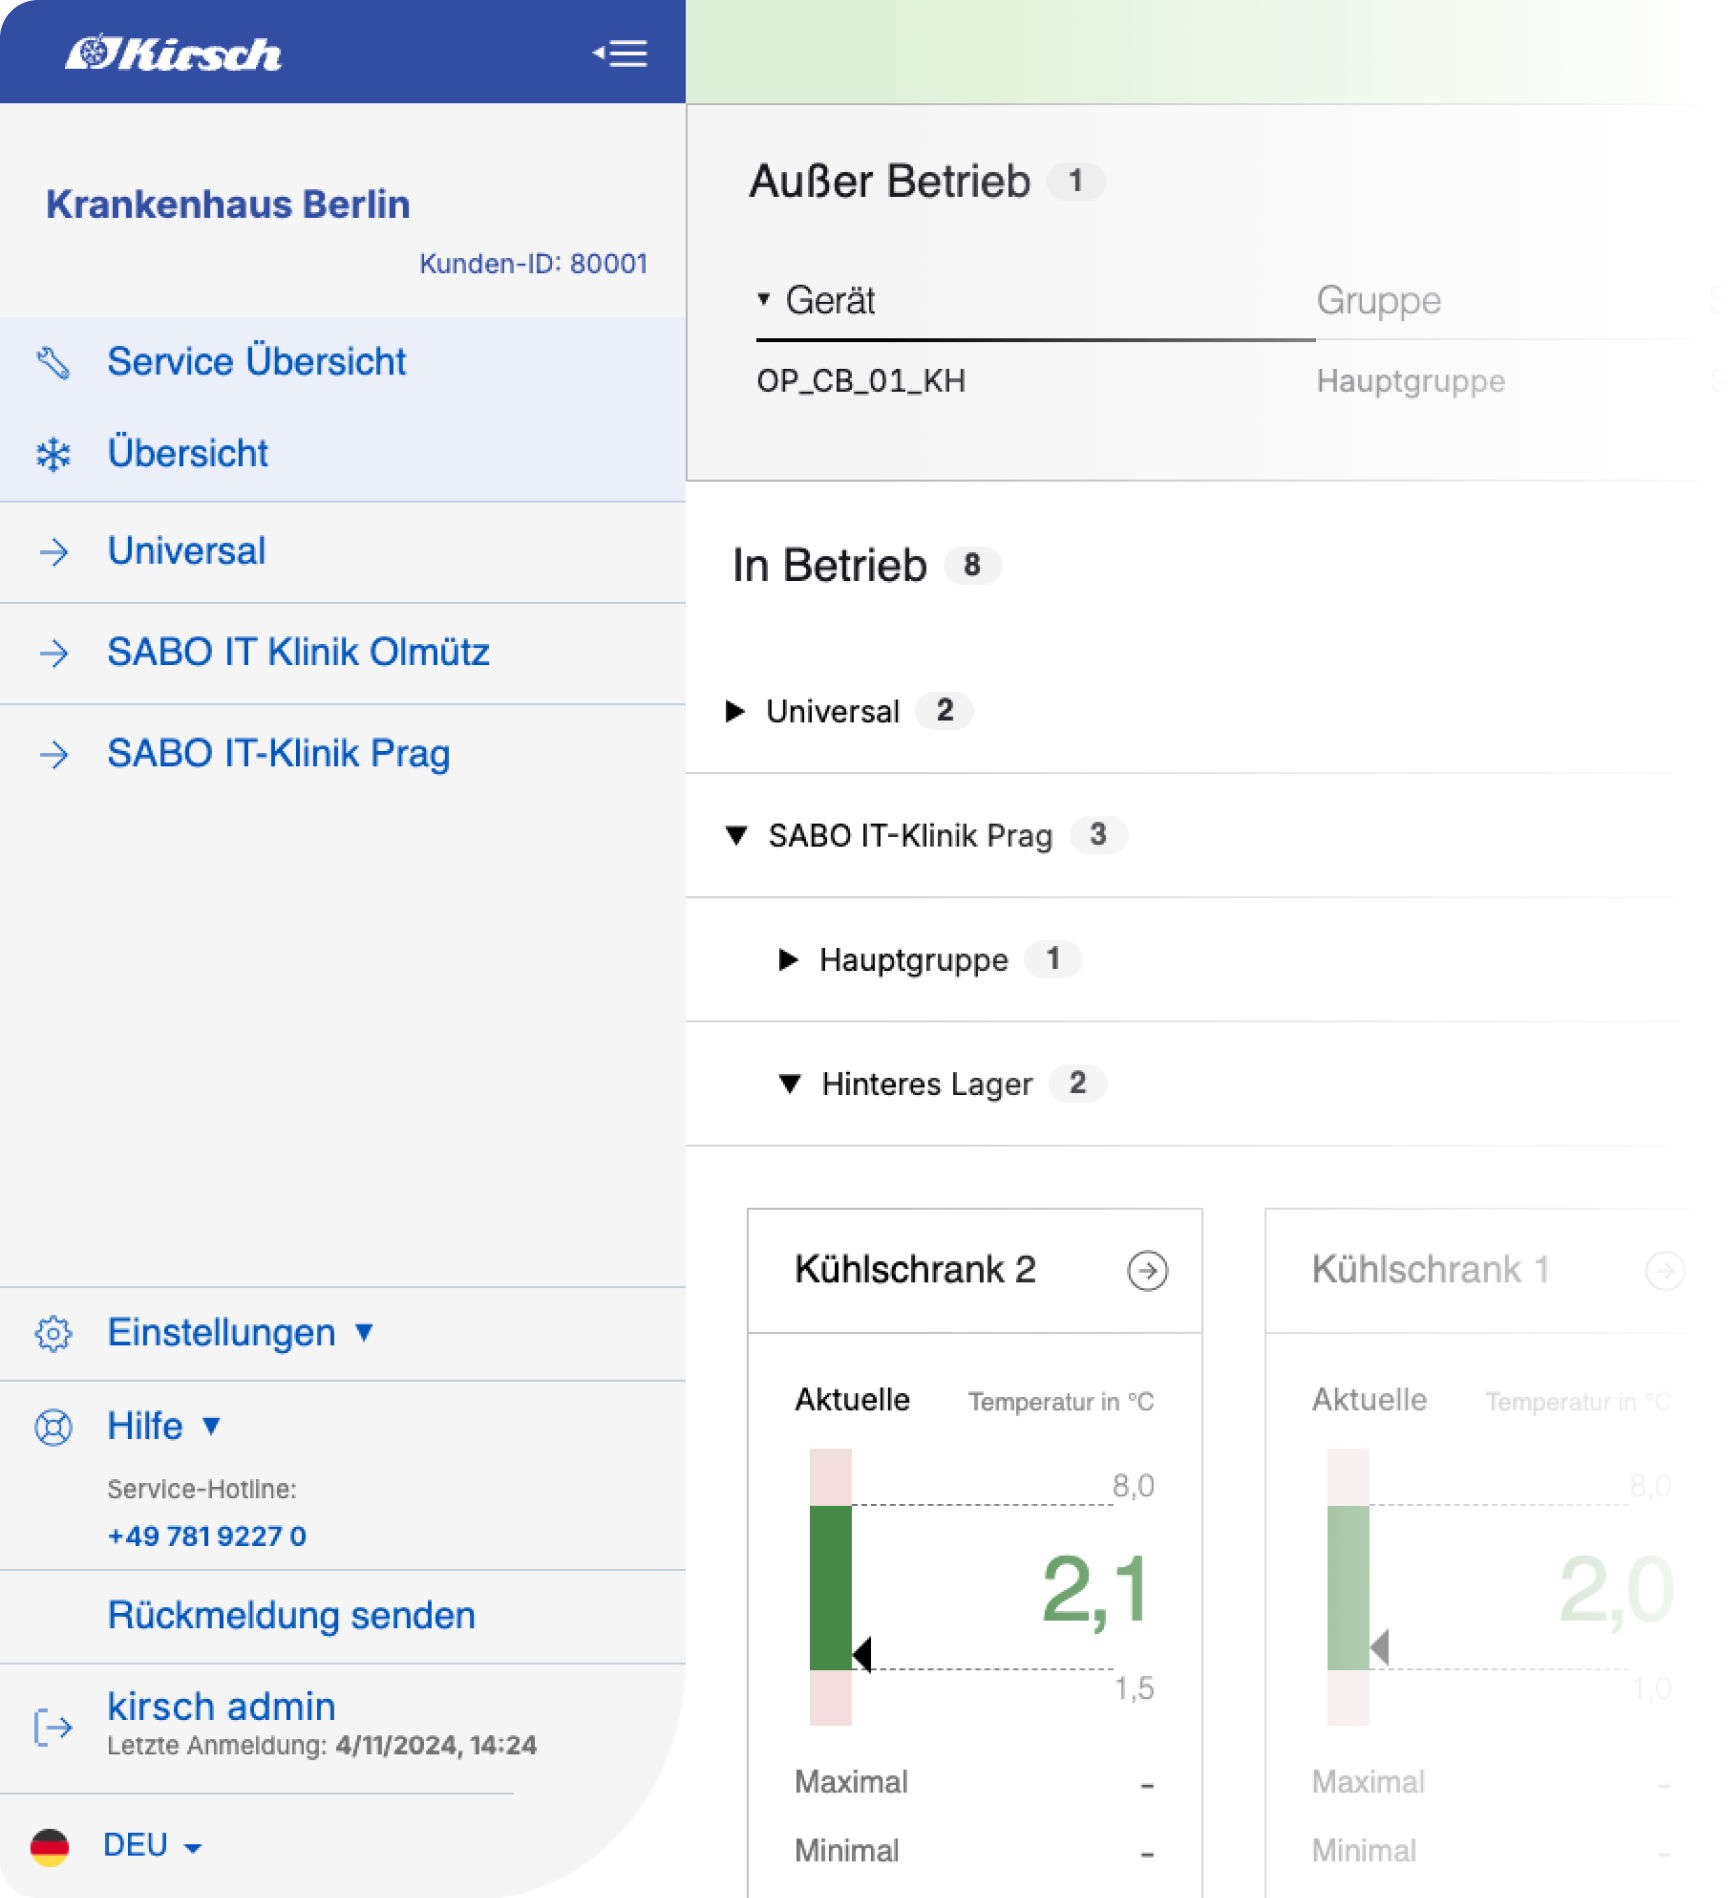Select device row OP_CB_01_KH
Viewport: 1734px width, 1898px height.
click(861, 381)
